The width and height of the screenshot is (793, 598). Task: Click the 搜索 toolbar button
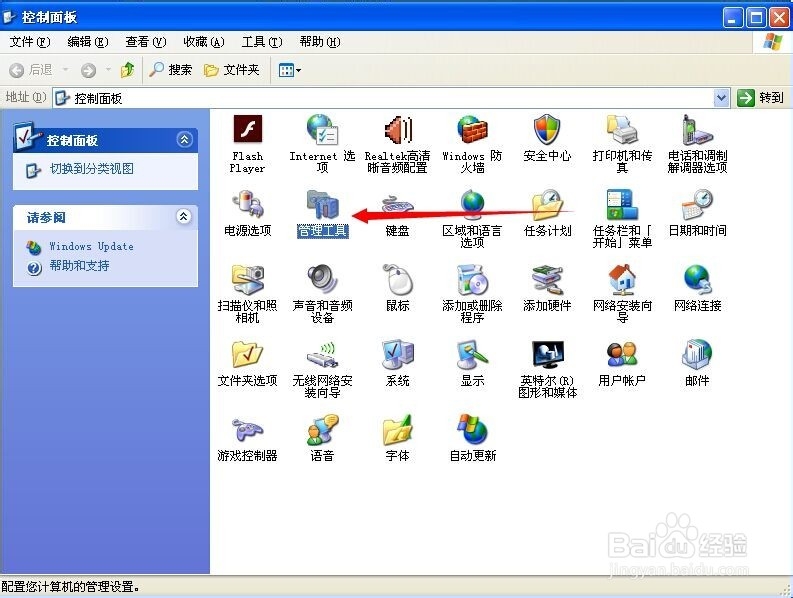tap(170, 70)
